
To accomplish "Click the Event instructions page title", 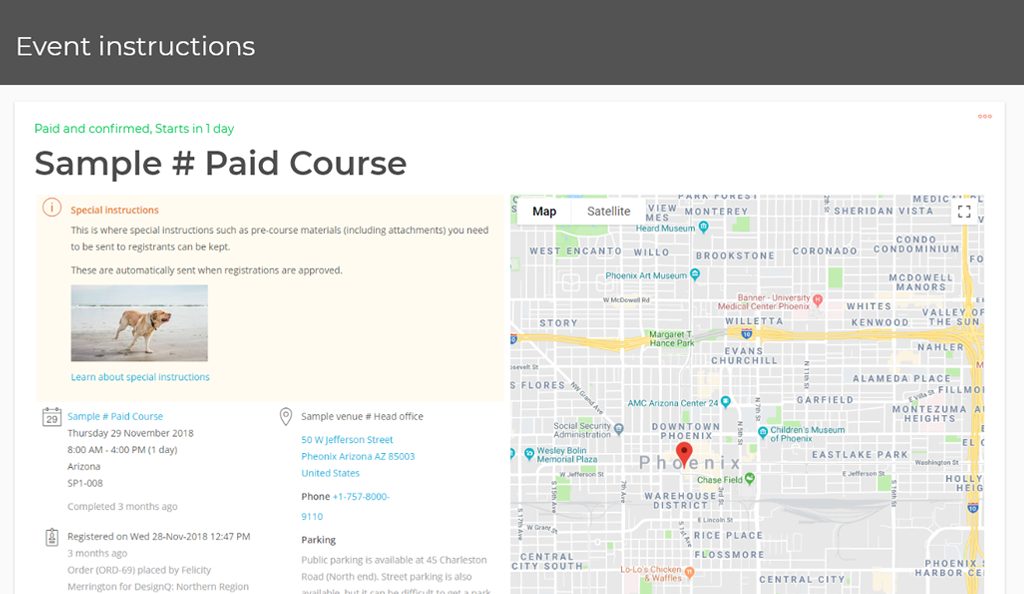I will coord(135,46).
